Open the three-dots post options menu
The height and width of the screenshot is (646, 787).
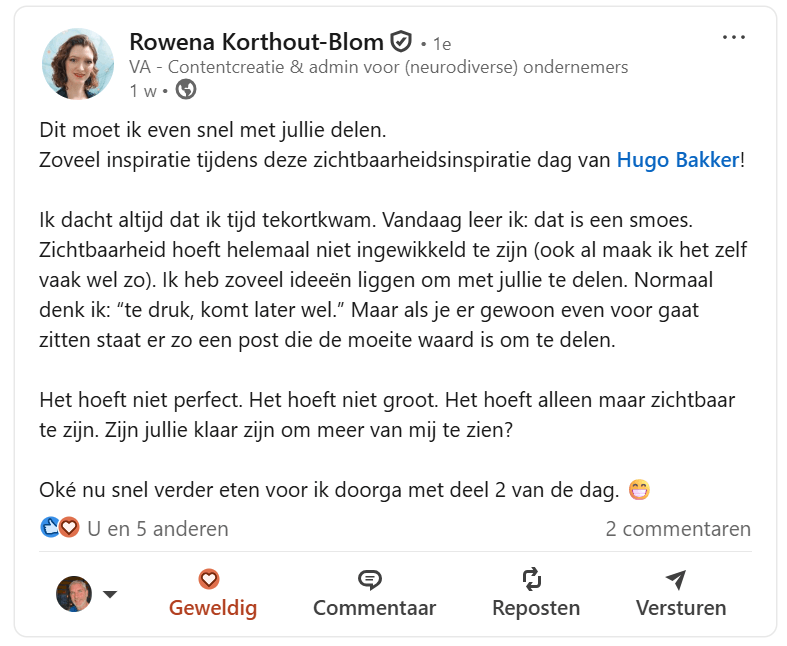pos(733,38)
